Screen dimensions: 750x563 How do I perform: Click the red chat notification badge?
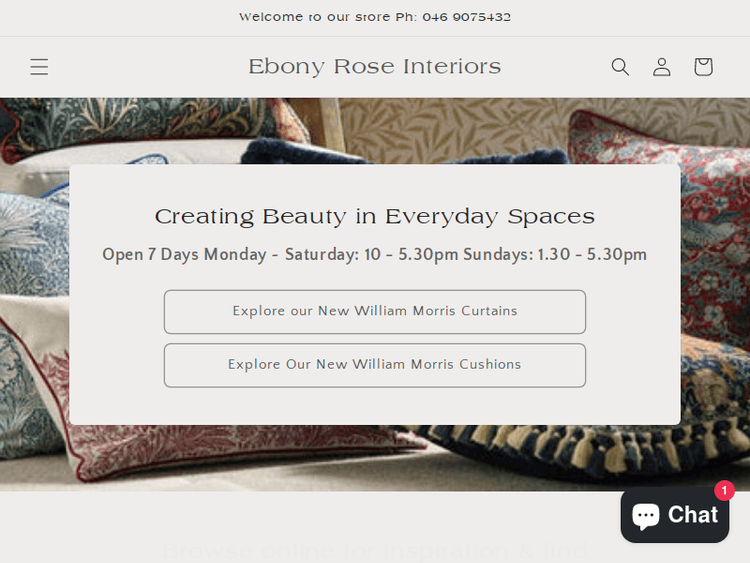point(724,491)
